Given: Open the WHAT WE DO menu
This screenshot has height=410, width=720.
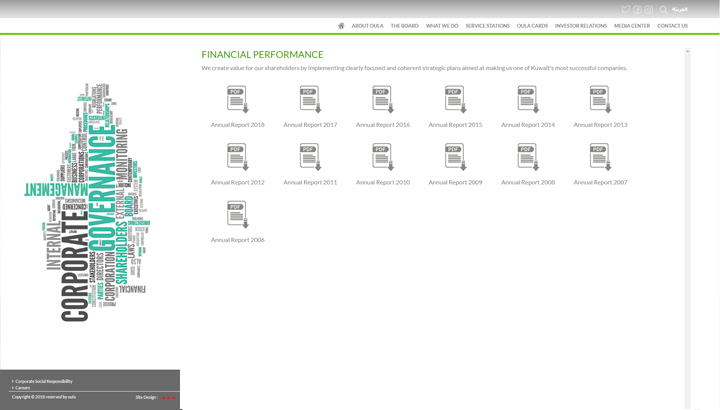Looking at the screenshot, I should 442,26.
